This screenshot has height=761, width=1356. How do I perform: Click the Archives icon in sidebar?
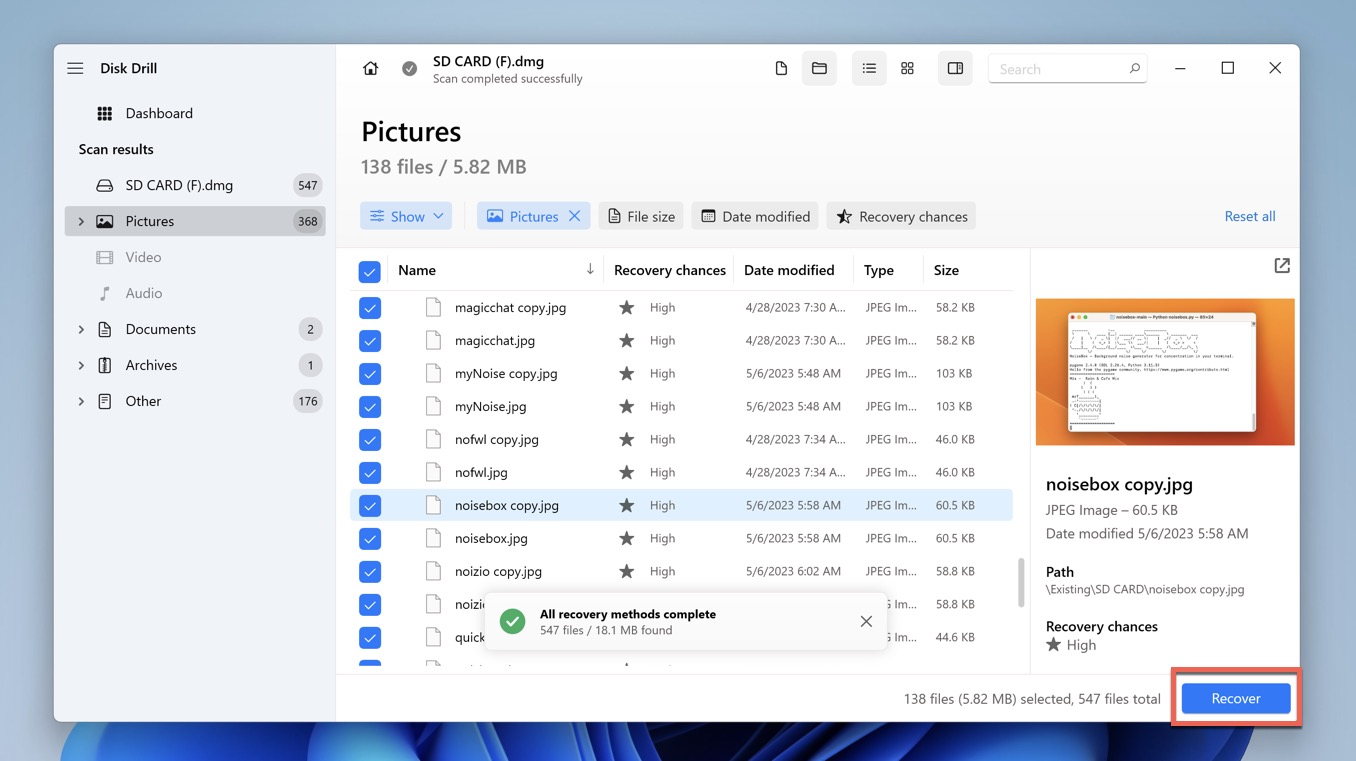(104, 365)
